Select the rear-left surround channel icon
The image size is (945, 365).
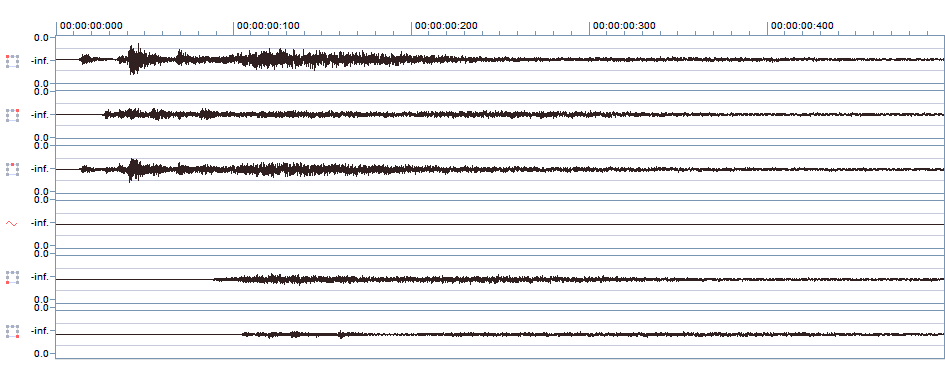(12, 277)
